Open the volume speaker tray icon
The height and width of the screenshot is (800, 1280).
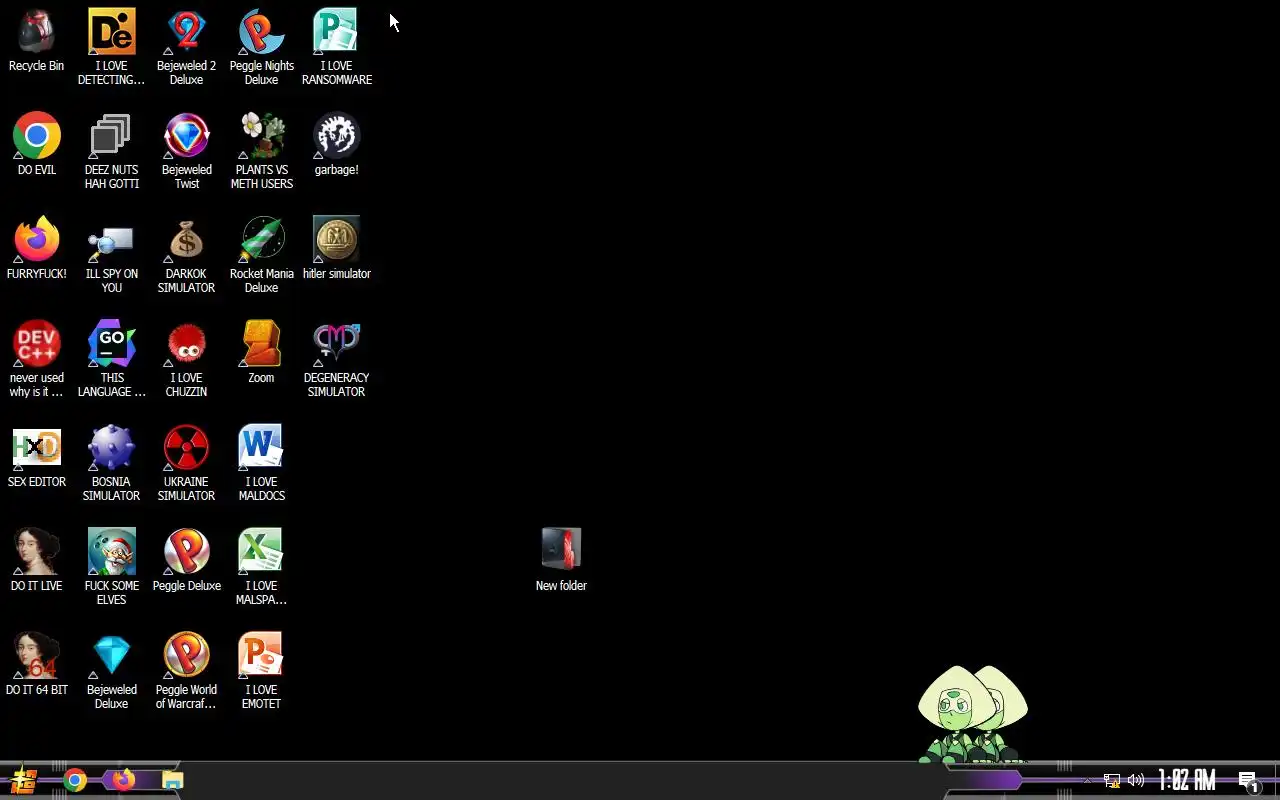[x=1136, y=780]
